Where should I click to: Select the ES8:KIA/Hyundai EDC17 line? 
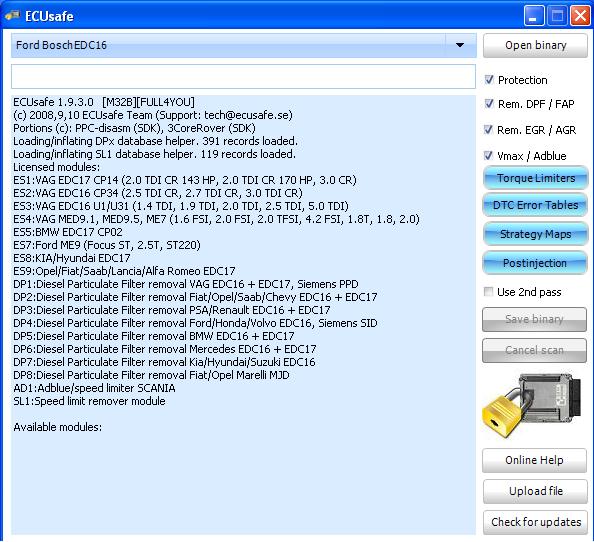pyautogui.click(x=72, y=258)
